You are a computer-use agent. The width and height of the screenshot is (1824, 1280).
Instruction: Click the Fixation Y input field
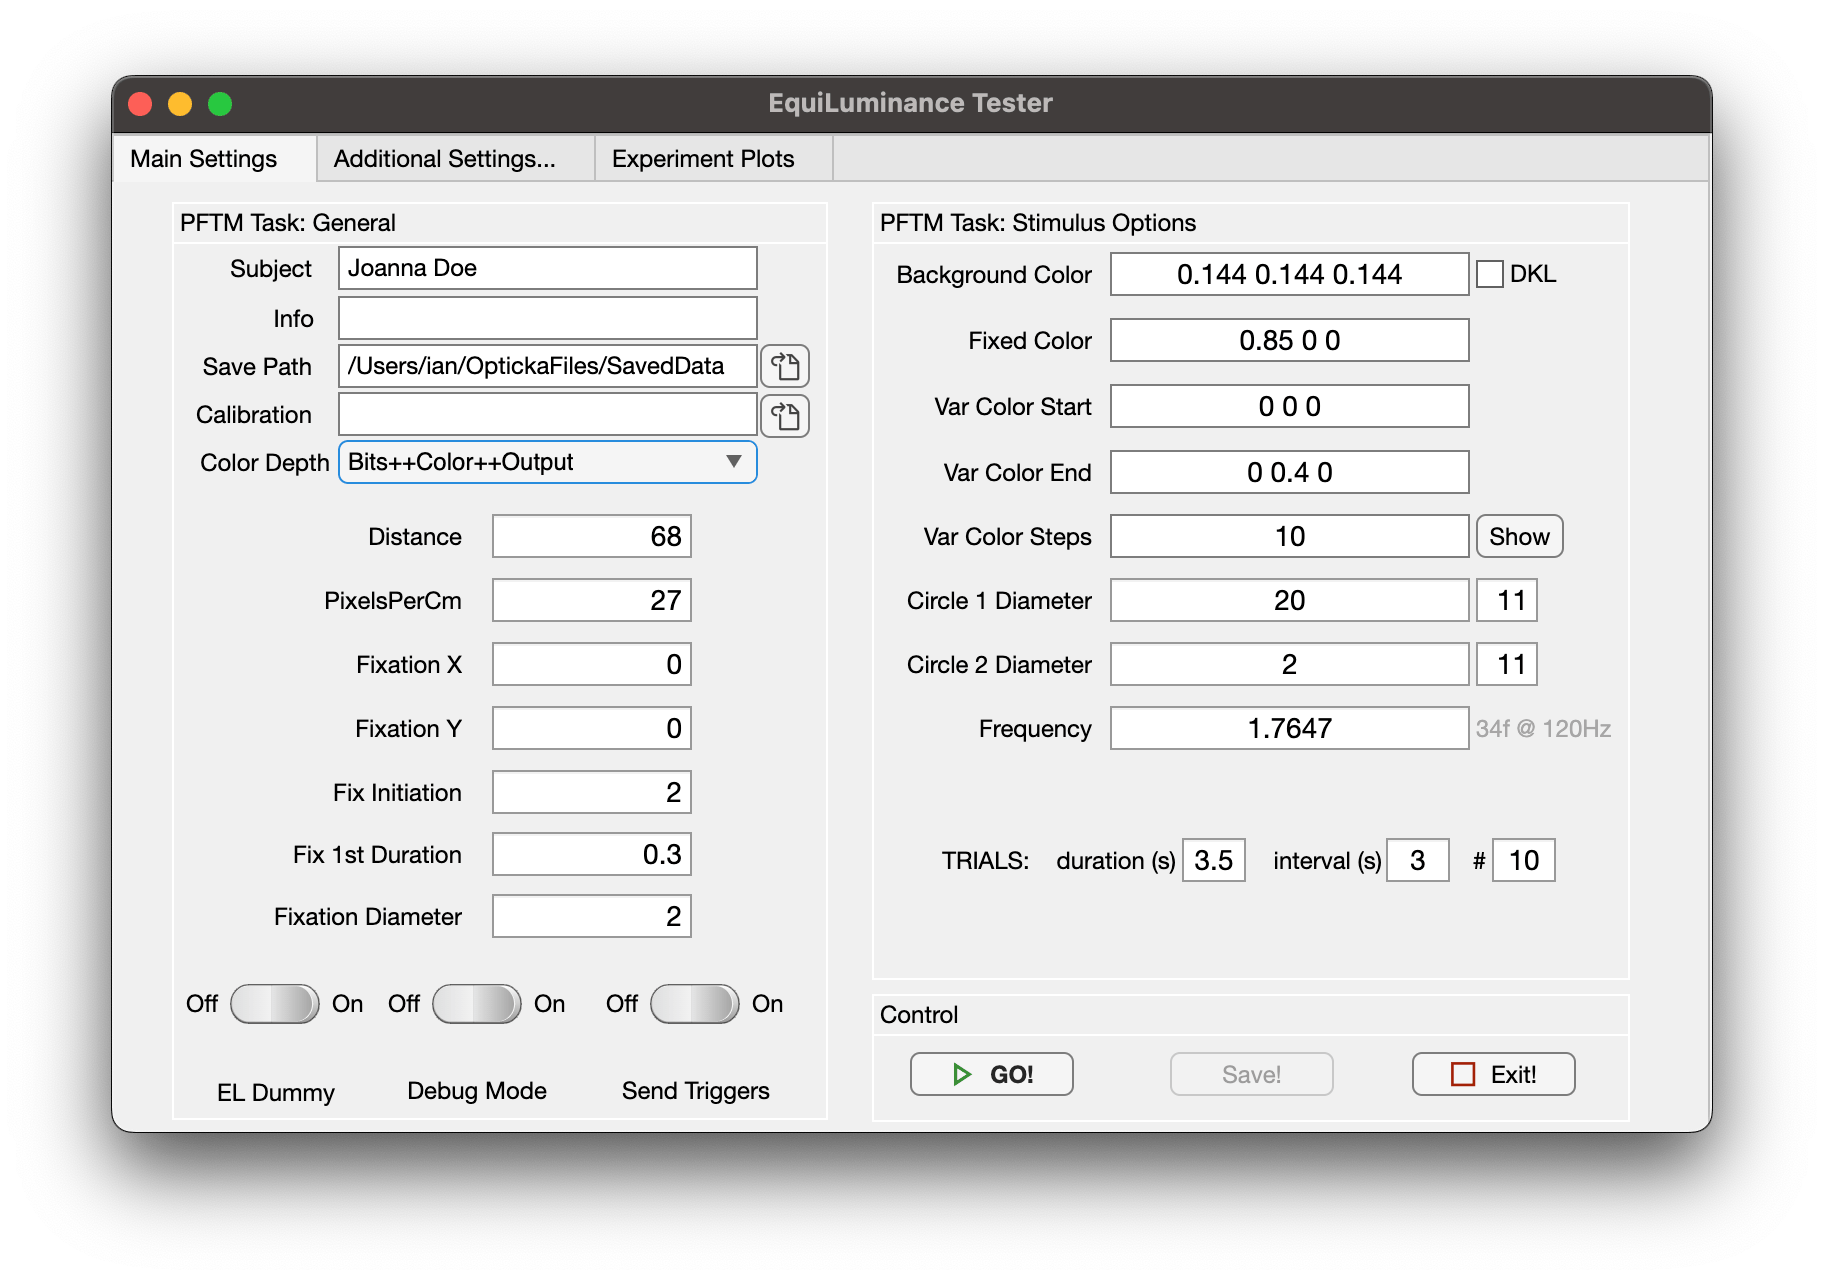coord(592,729)
